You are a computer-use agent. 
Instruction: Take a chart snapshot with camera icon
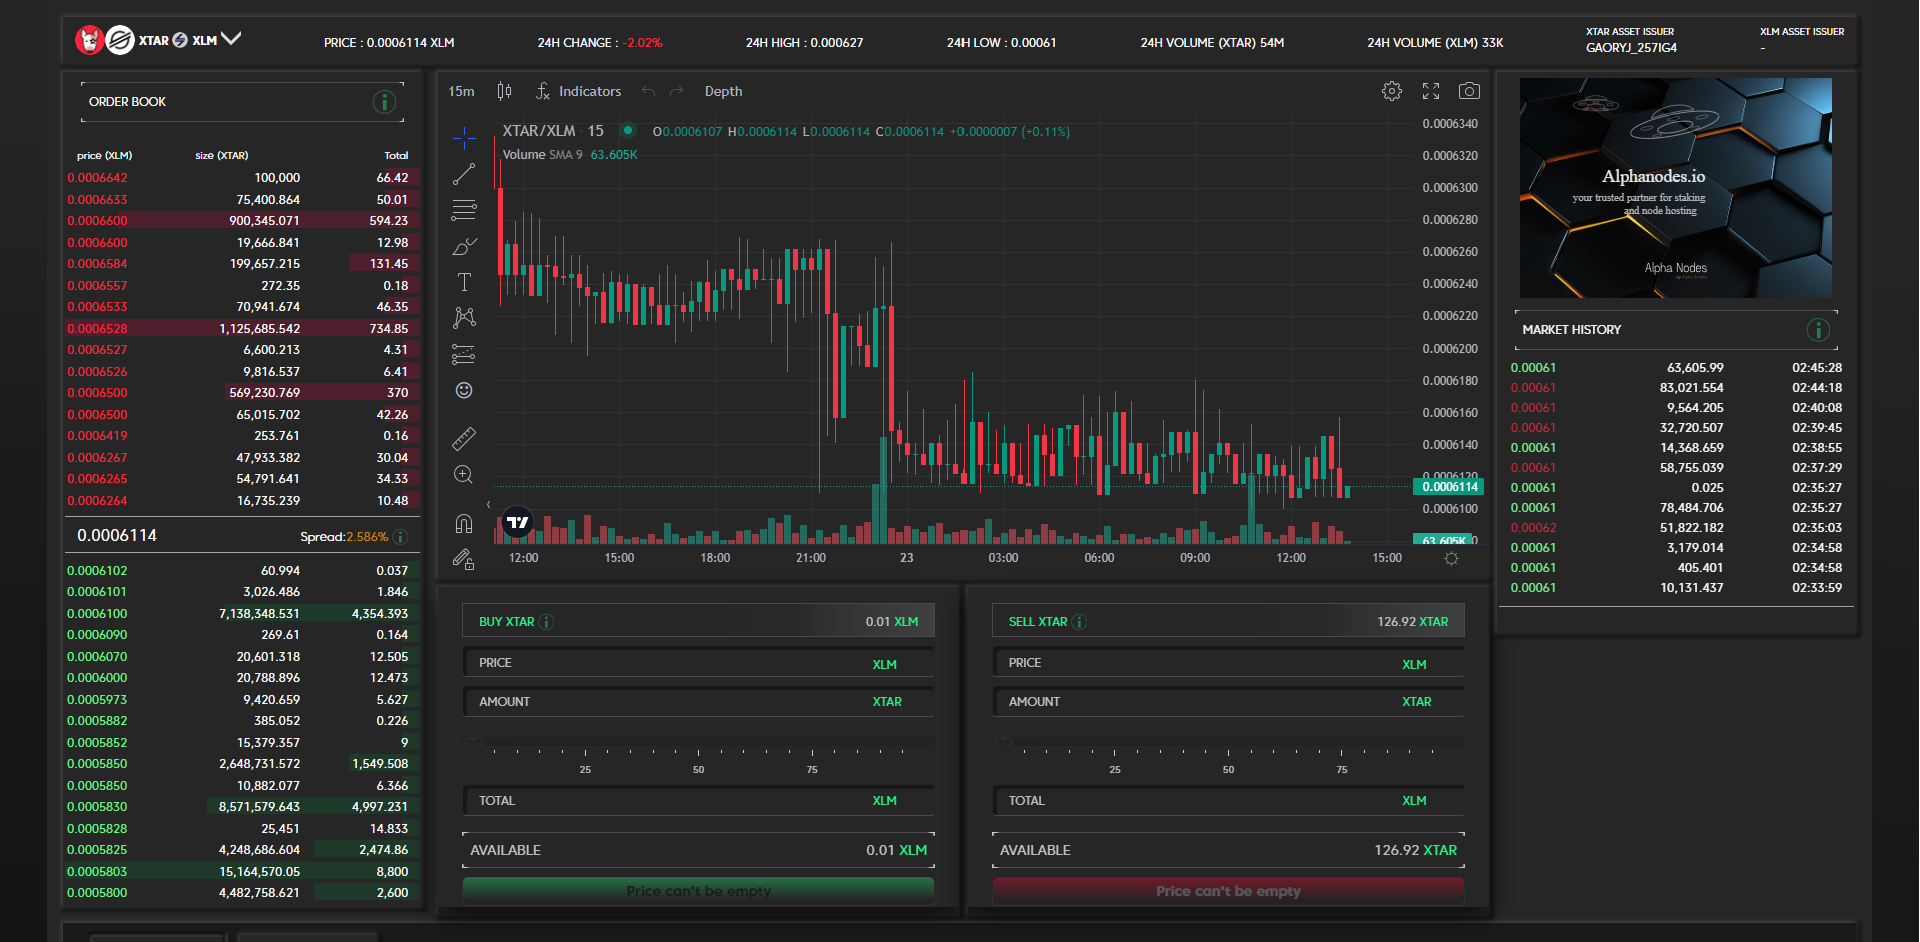coord(1469,91)
